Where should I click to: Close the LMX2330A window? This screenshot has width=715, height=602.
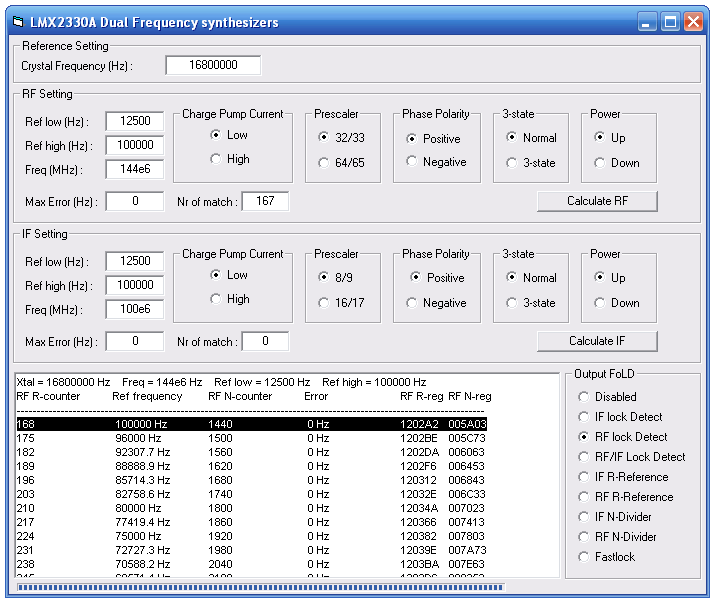click(x=694, y=22)
